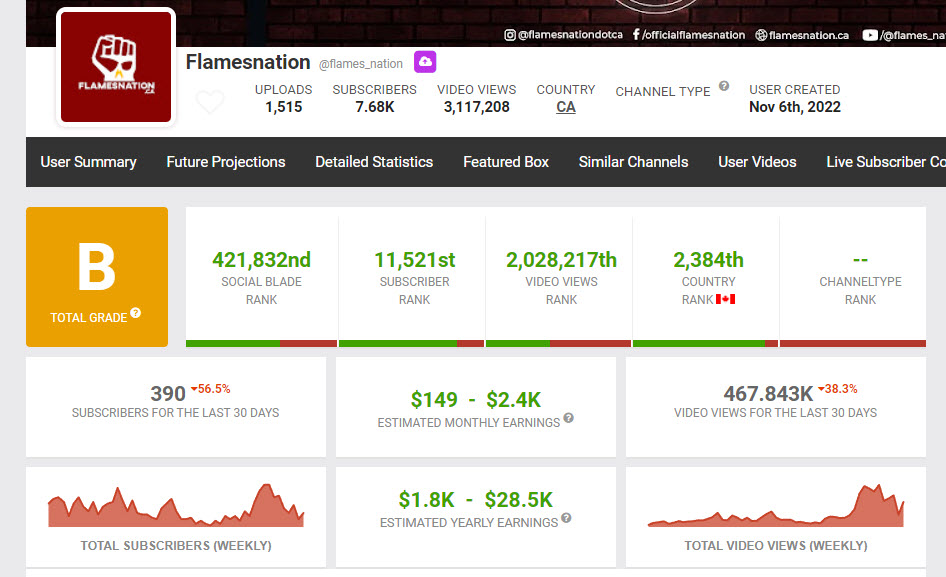Click the Canadian flag next to Country Rank
The width and height of the screenshot is (946, 577).
[726, 299]
